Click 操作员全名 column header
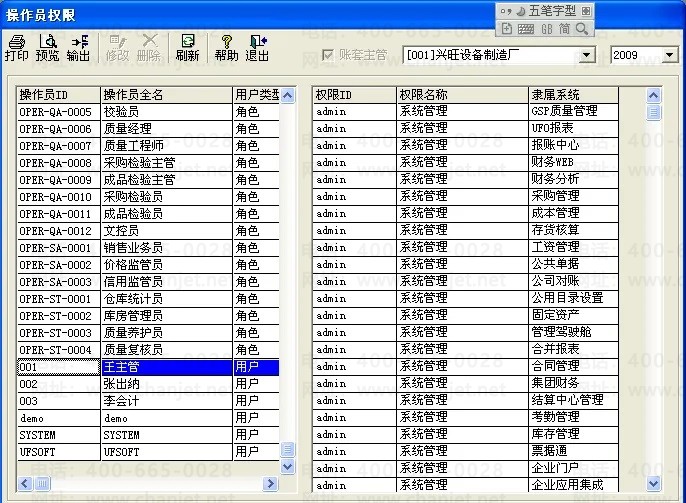 pos(167,95)
